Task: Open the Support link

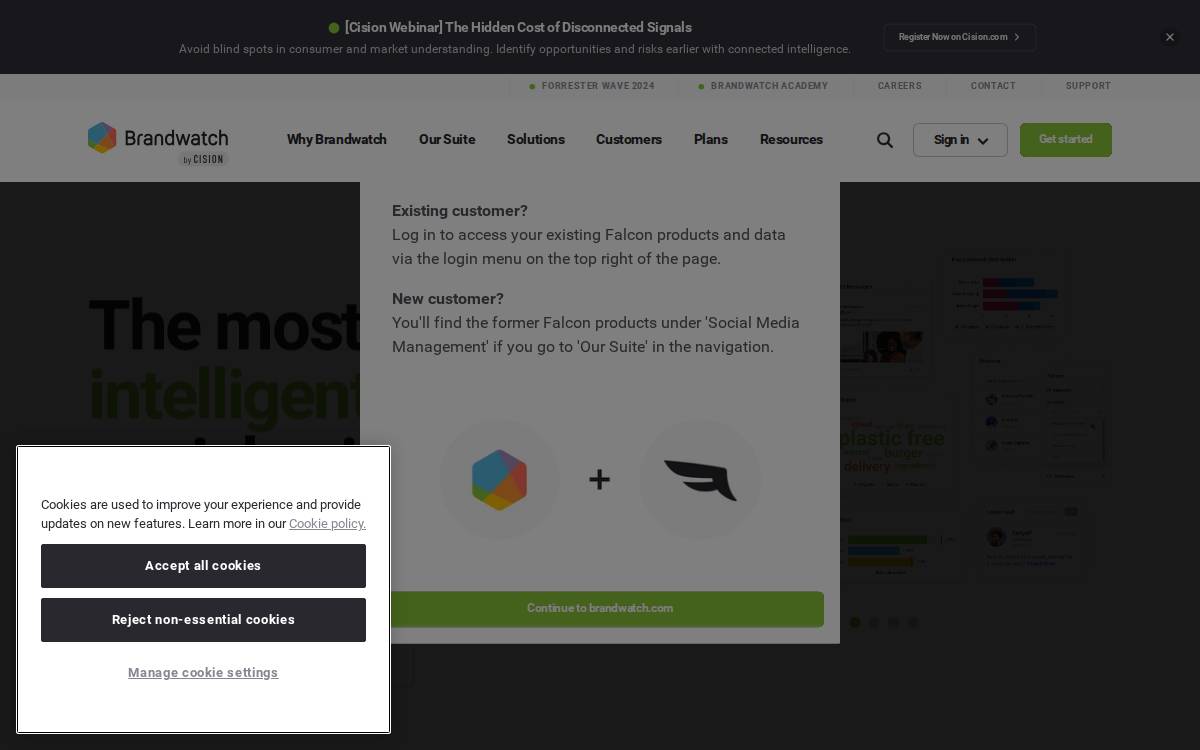Action: point(1088,86)
